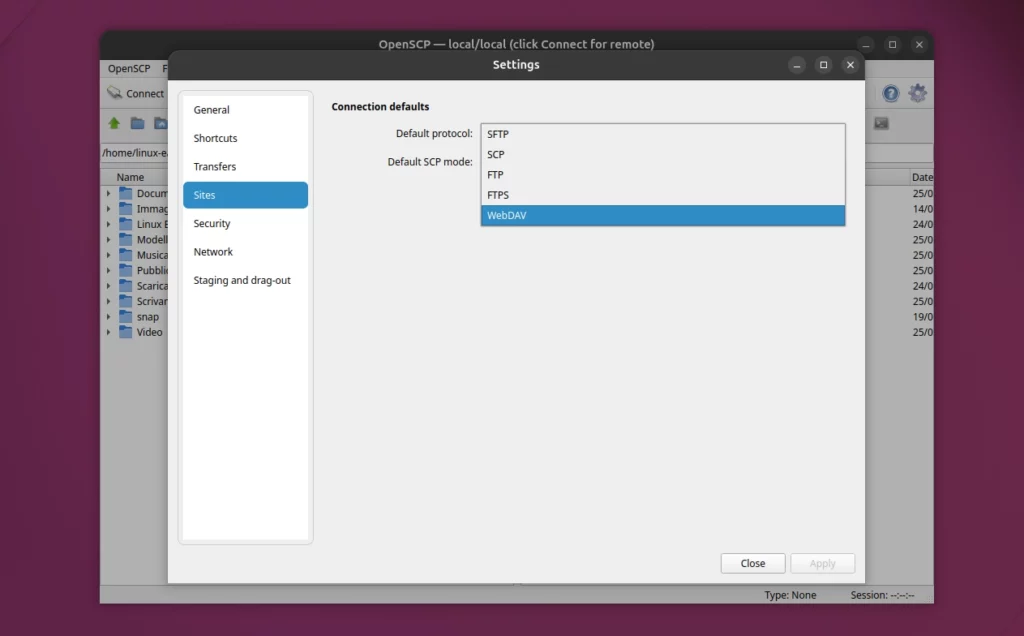Click the Connect plug icon in main window
Viewport: 1024px width, 636px height.
click(114, 93)
